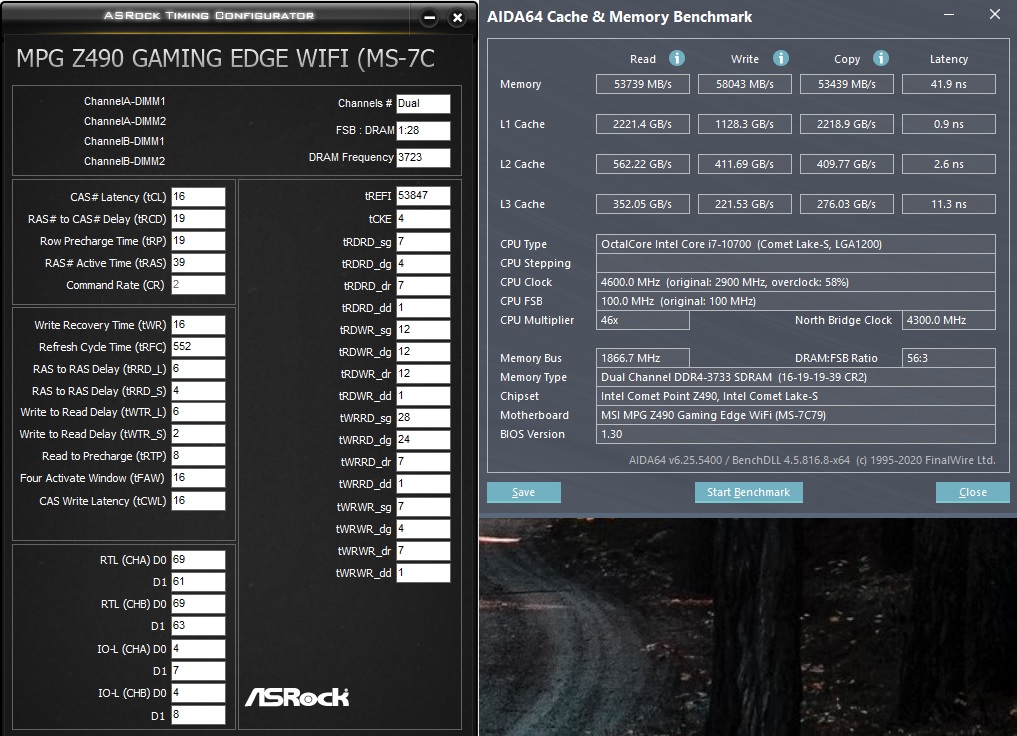Click the Close button in AIDA64

(972, 492)
